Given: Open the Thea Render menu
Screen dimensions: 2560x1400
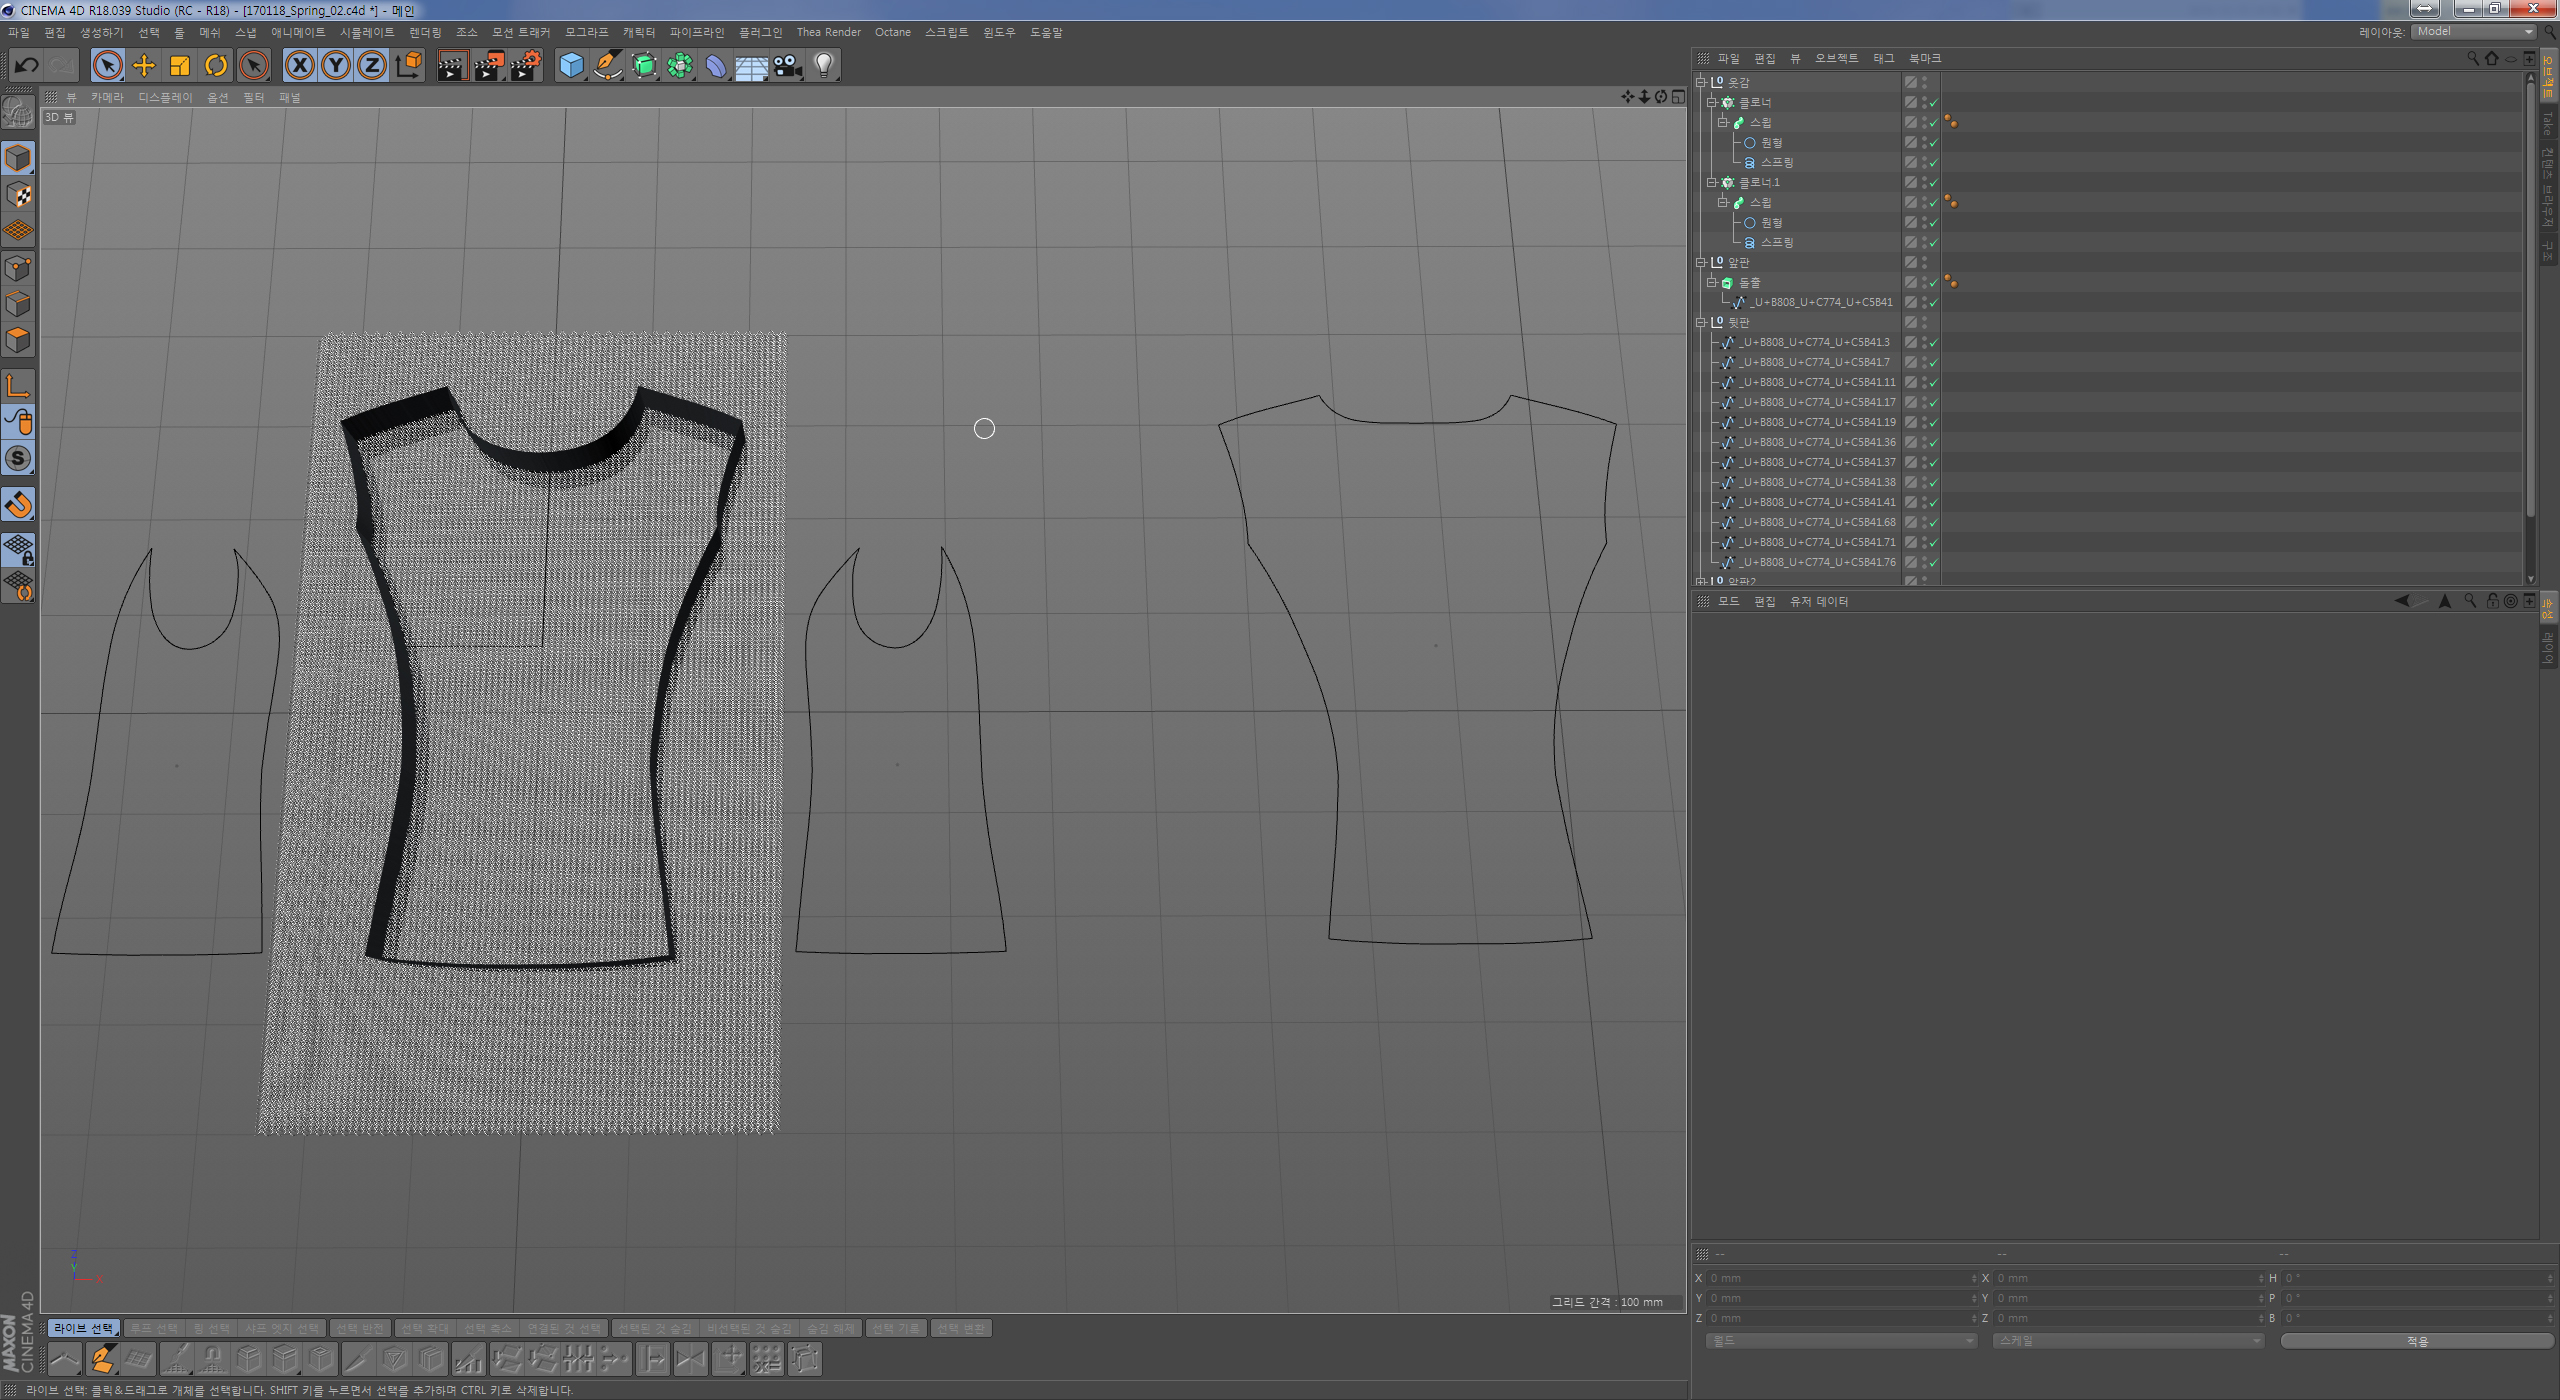Looking at the screenshot, I should point(829,32).
